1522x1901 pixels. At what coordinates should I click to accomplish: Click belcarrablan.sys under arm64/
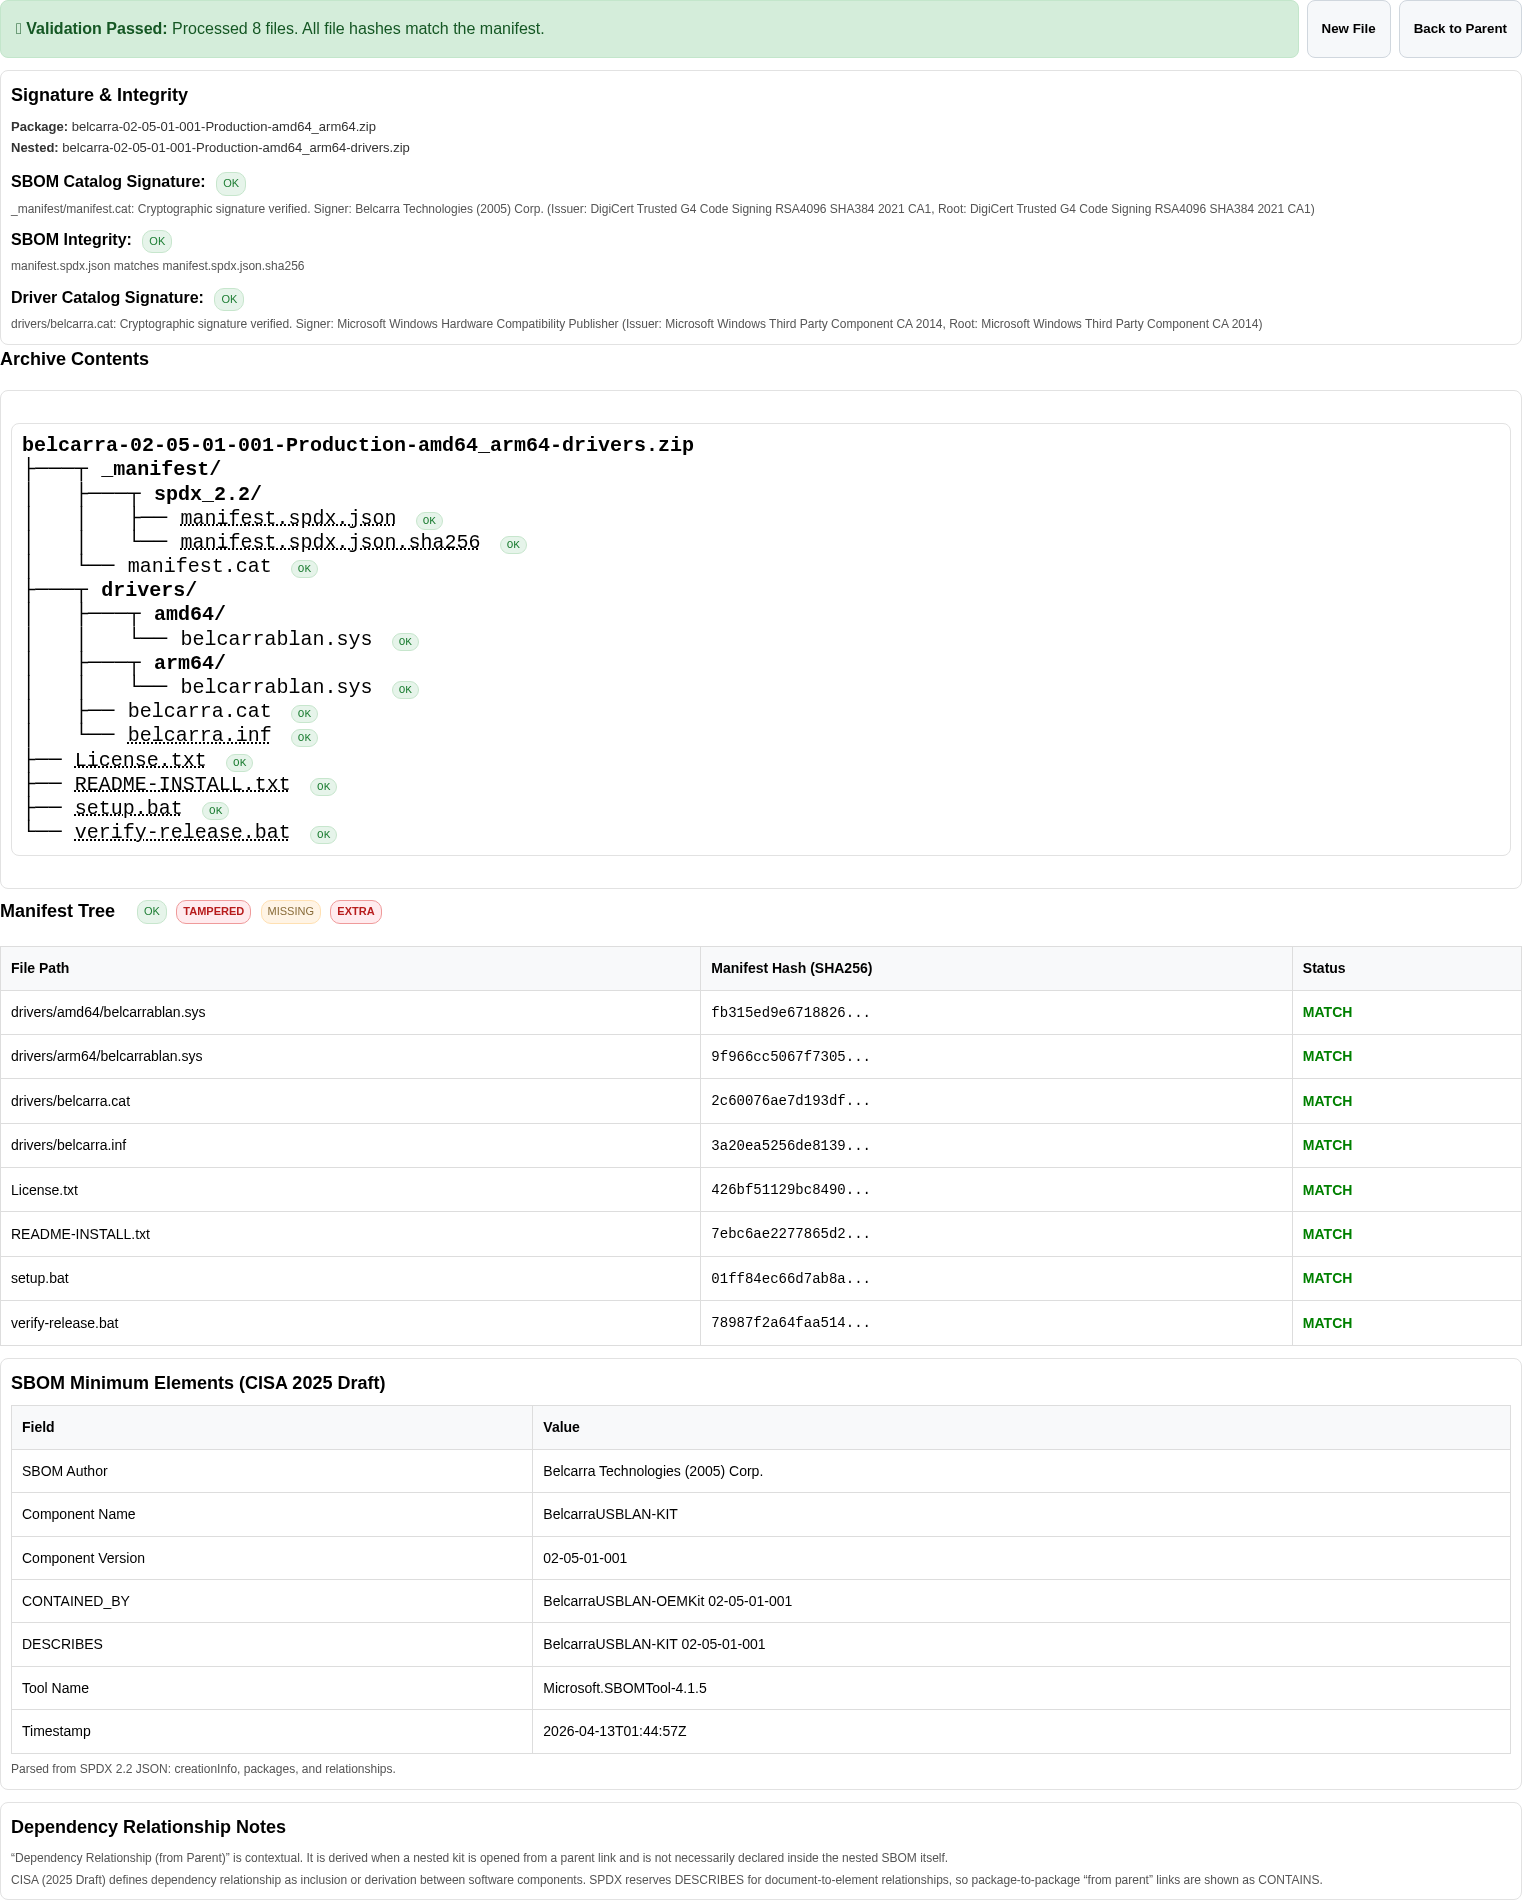click(x=276, y=687)
